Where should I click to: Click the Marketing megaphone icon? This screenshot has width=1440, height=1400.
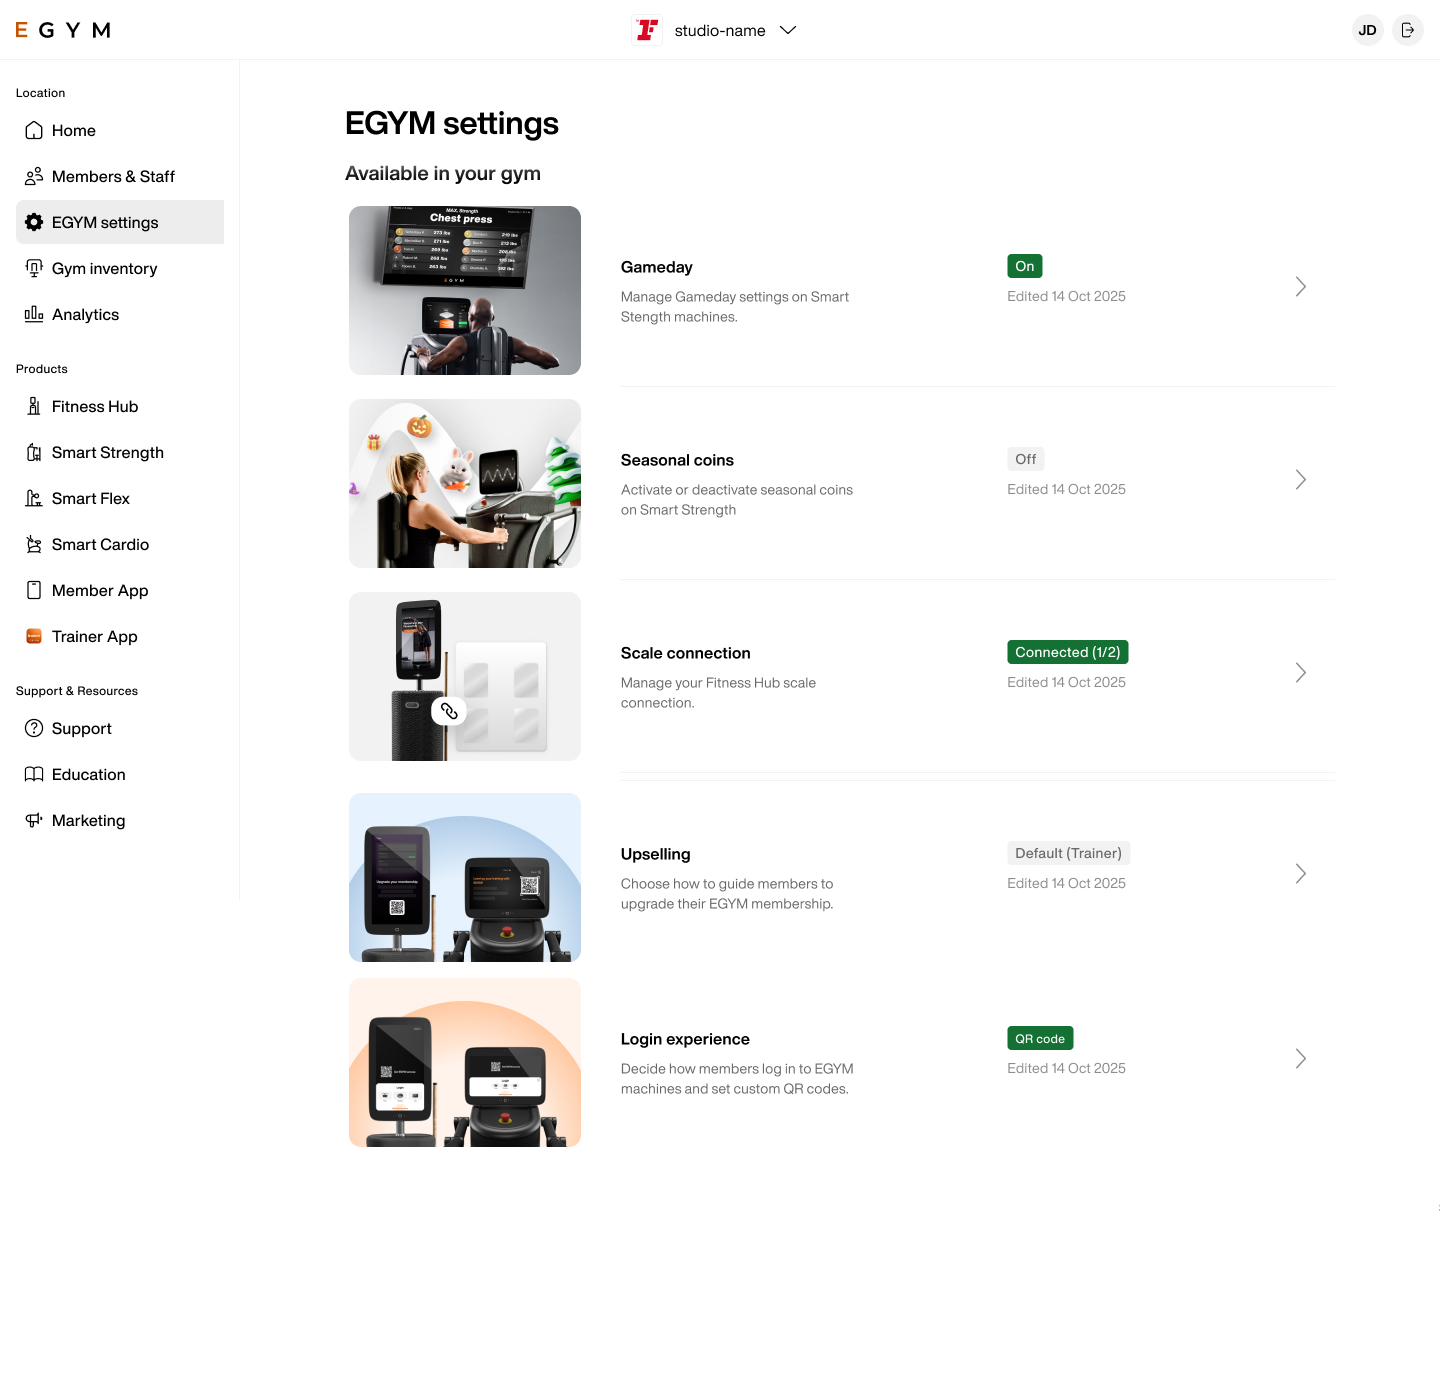(x=34, y=820)
